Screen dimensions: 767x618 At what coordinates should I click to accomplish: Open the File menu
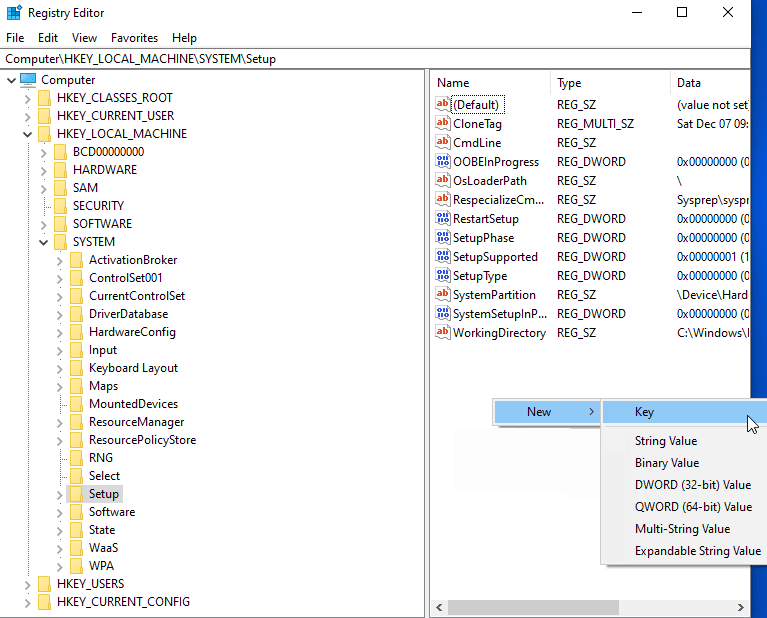[15, 38]
